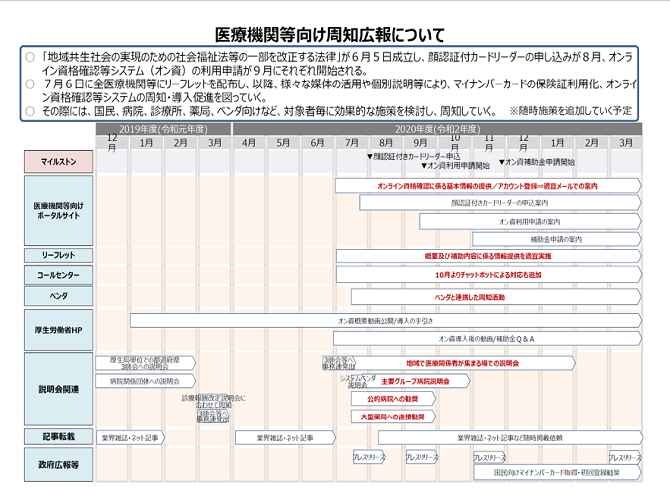Click the 10月よりチャットボットによる対応も追加 bar

coord(488,275)
